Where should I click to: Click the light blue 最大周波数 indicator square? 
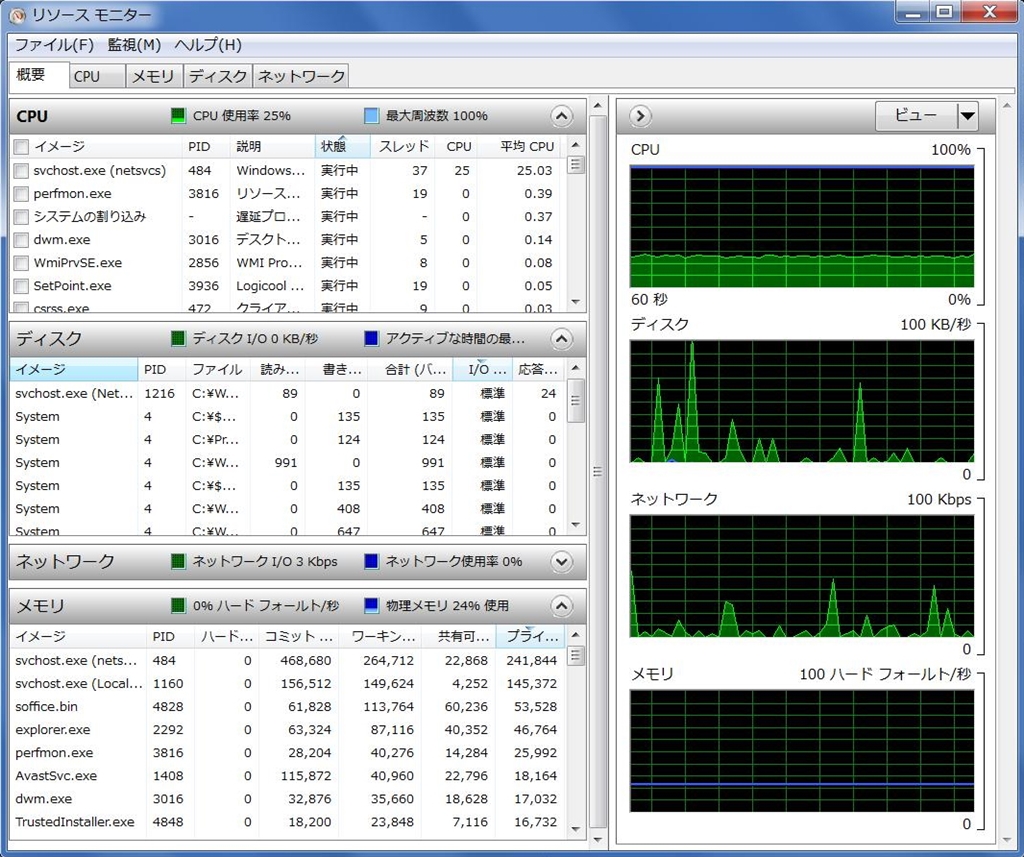click(371, 116)
